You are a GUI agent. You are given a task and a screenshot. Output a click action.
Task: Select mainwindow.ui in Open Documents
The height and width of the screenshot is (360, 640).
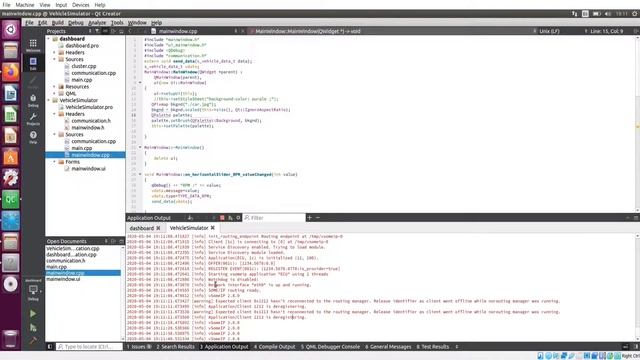(63, 279)
